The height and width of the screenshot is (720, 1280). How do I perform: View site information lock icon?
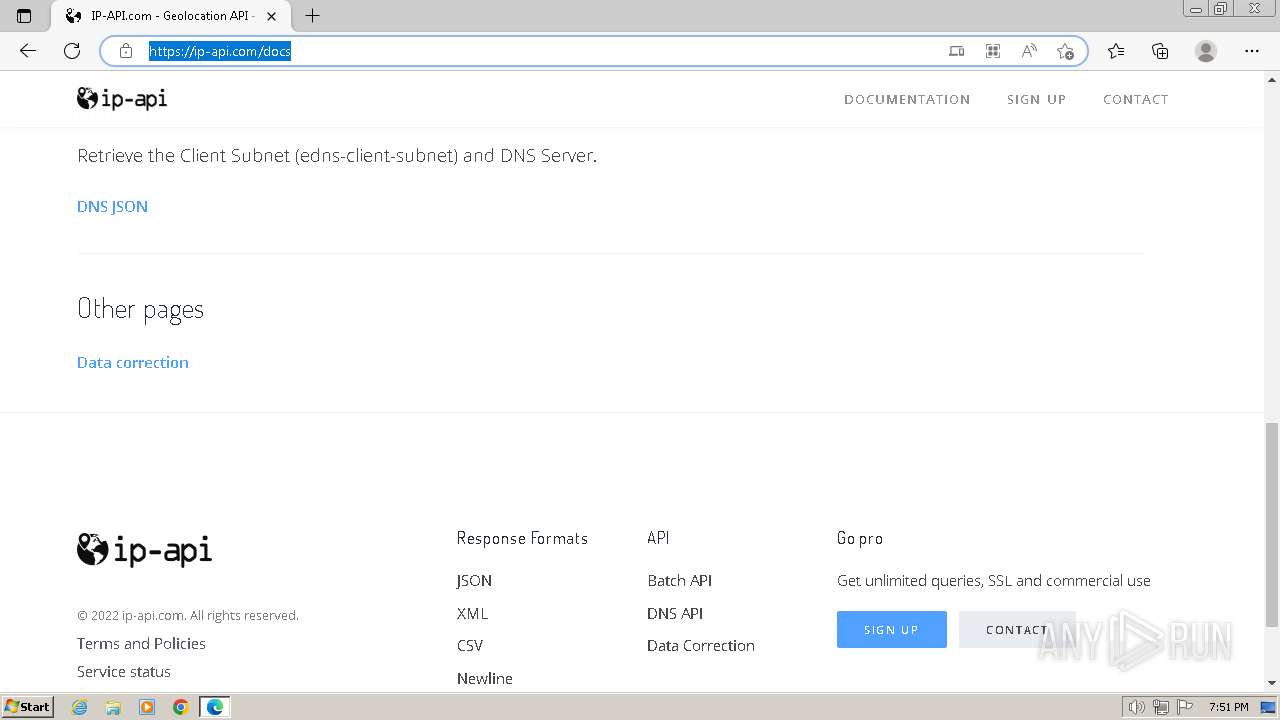(x=126, y=51)
